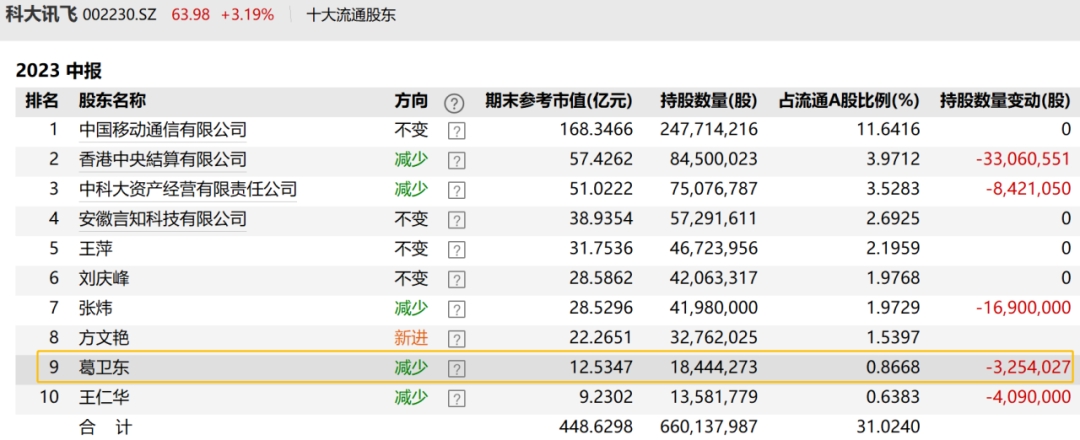
Task: Click the question icon in 王仁华 row
Action: (x=456, y=399)
